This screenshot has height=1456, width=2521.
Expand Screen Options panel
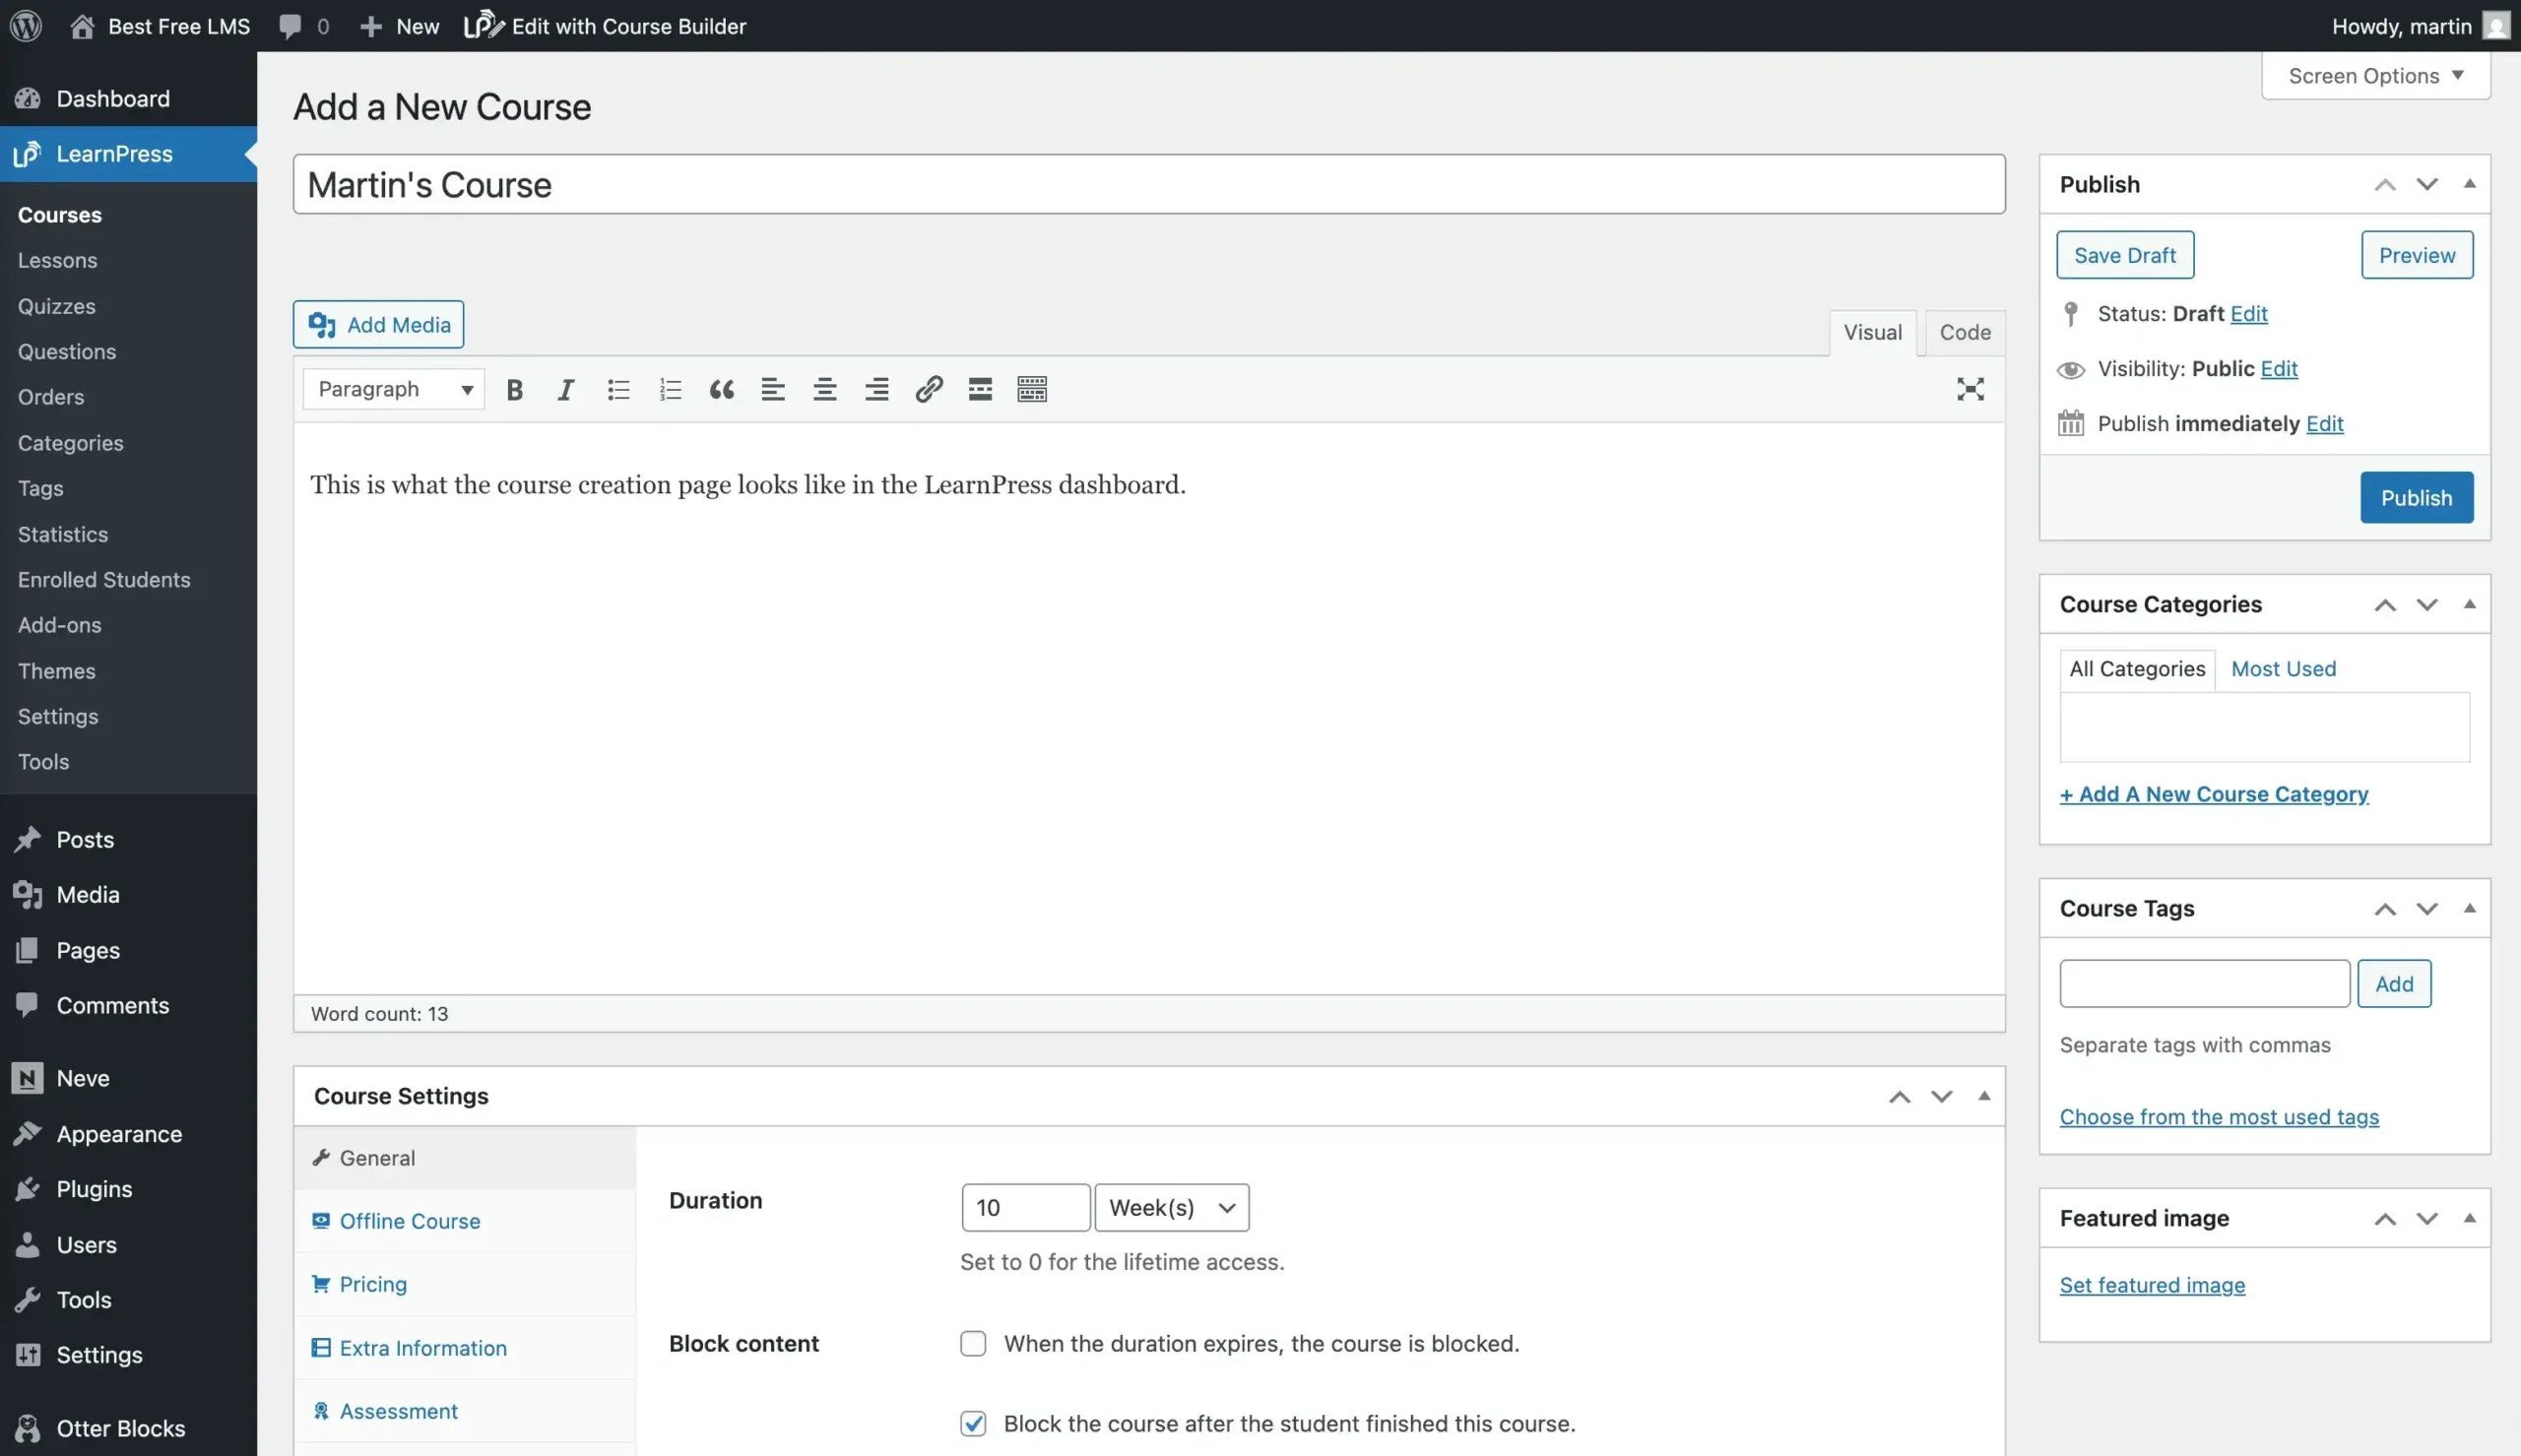[2376, 76]
